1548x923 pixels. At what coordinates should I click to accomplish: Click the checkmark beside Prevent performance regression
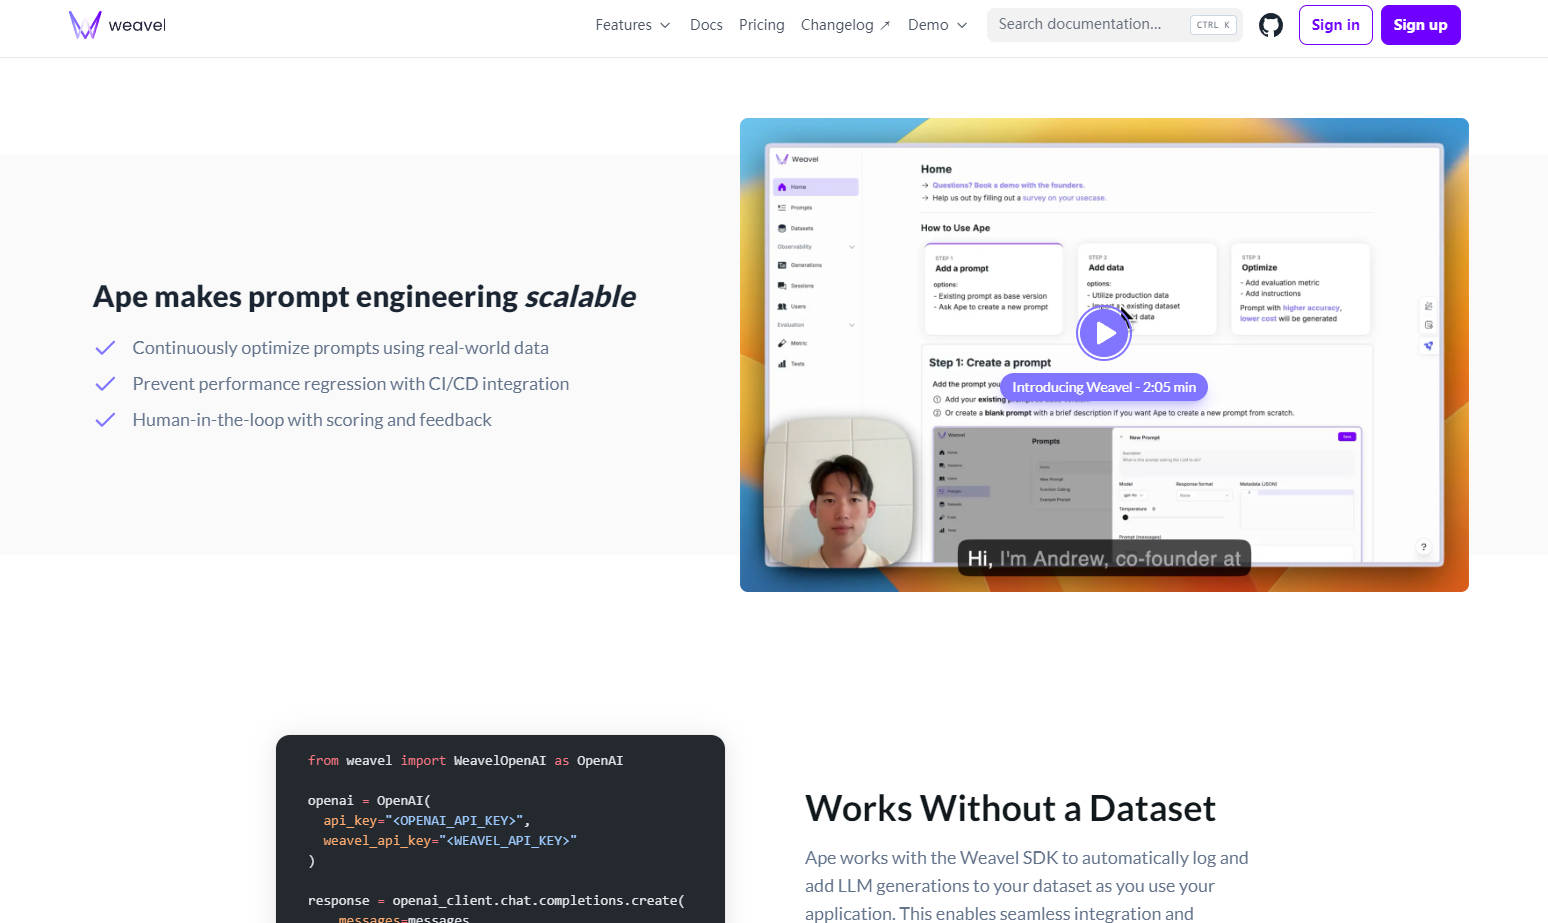(x=105, y=384)
